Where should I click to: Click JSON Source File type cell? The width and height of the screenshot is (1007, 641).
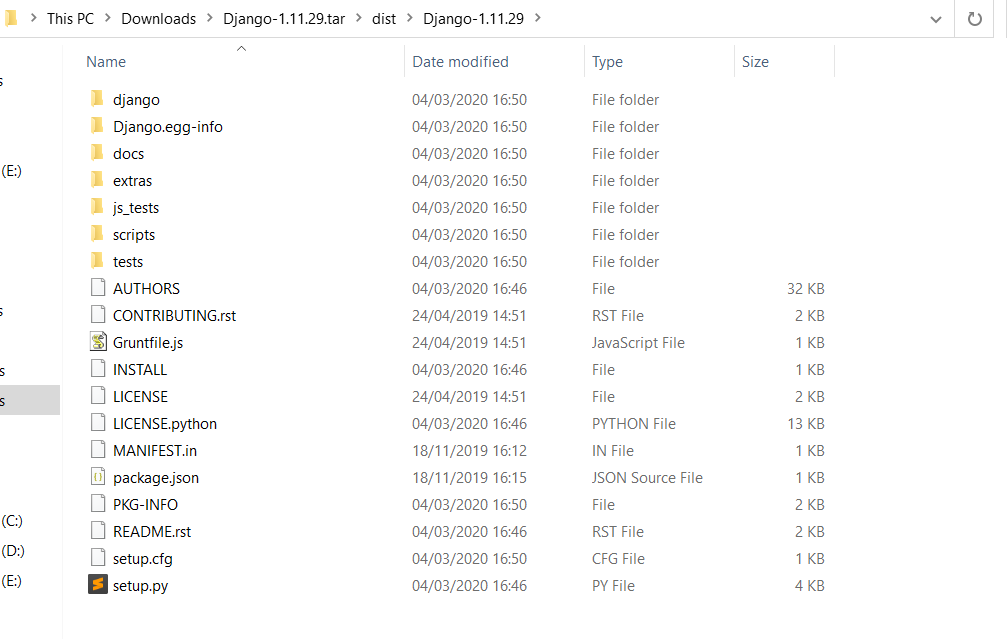click(x=647, y=477)
